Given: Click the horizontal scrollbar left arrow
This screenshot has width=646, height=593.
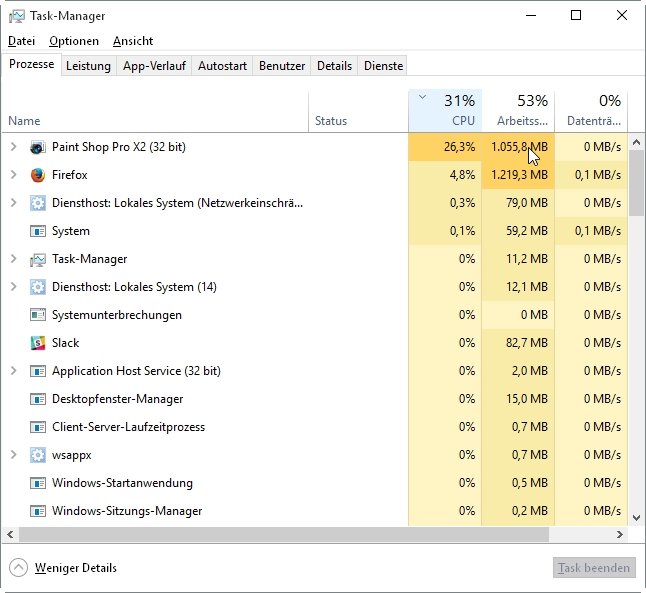Looking at the screenshot, I should click(10, 535).
